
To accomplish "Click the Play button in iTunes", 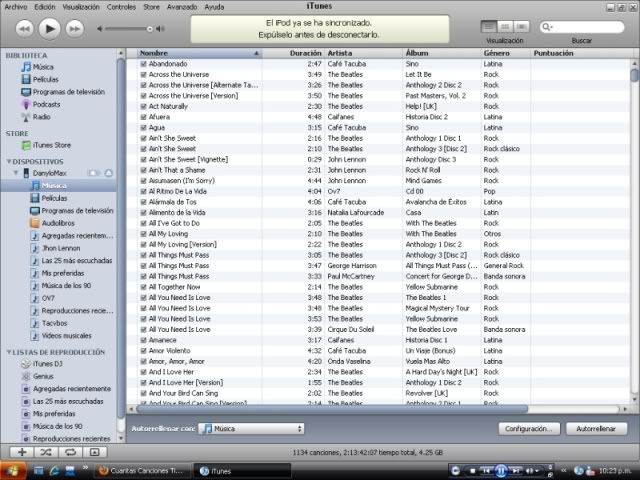I will pos(49,29).
